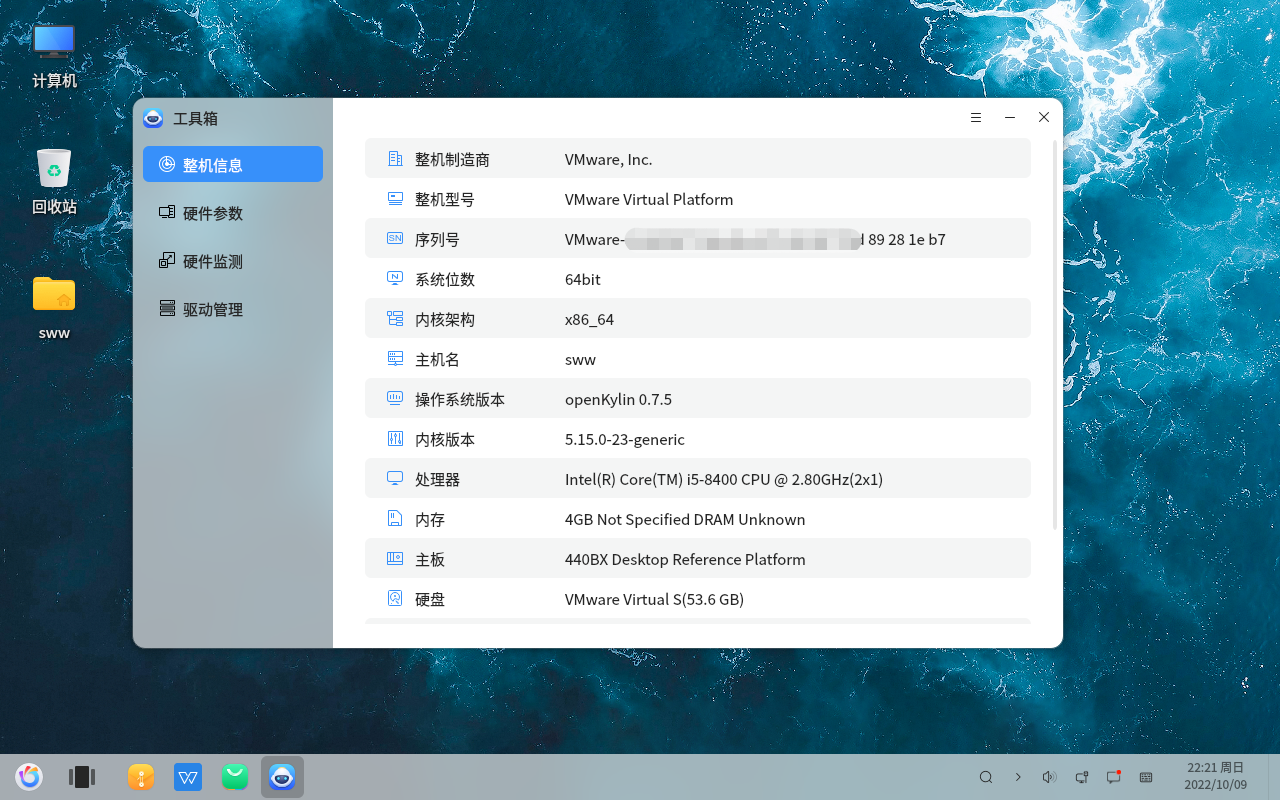Image resolution: width=1280 pixels, height=800 pixels.
Task: Launch WPS from the taskbar
Action: [188, 777]
